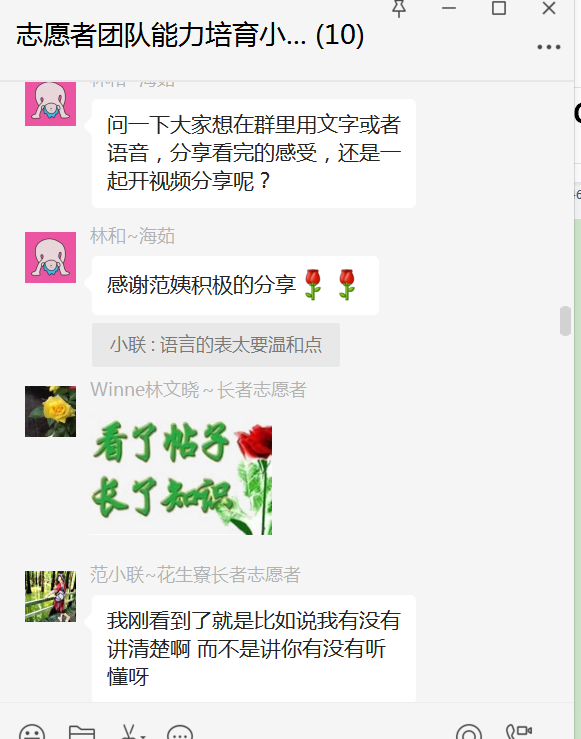Expand screenshot tool dropdown arrow
This screenshot has width=581, height=739.
142,736
